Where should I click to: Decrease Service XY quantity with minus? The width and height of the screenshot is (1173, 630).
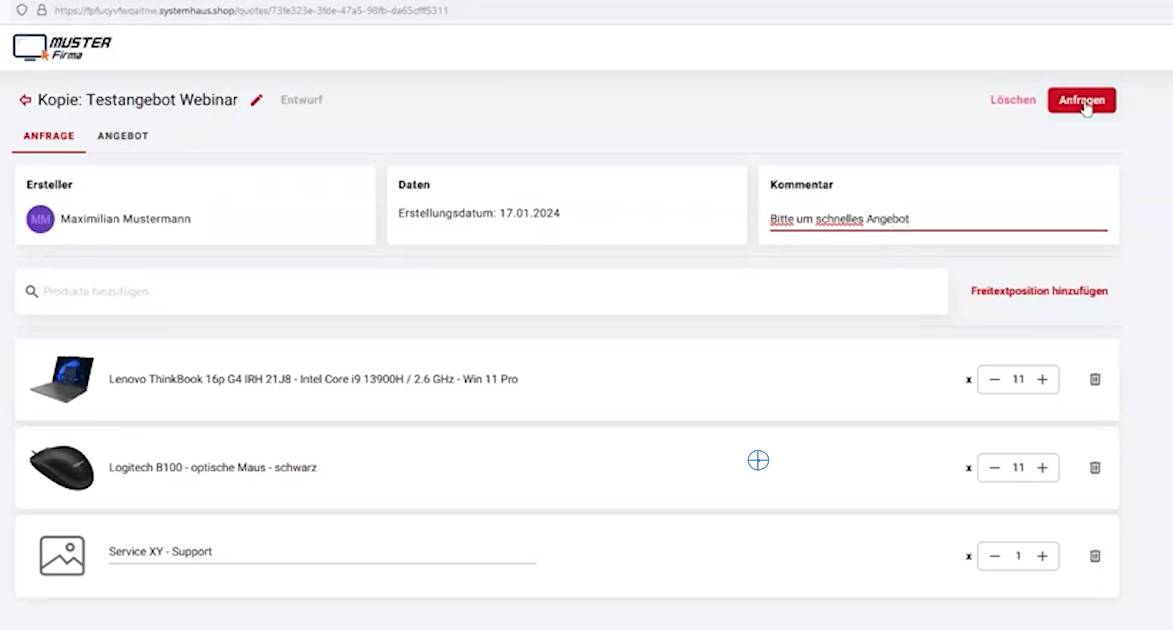tap(994, 556)
